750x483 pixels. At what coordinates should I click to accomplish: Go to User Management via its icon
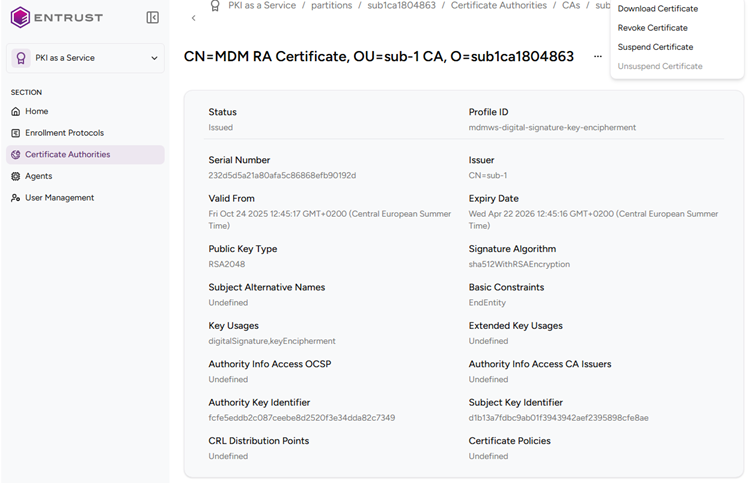coord(16,198)
